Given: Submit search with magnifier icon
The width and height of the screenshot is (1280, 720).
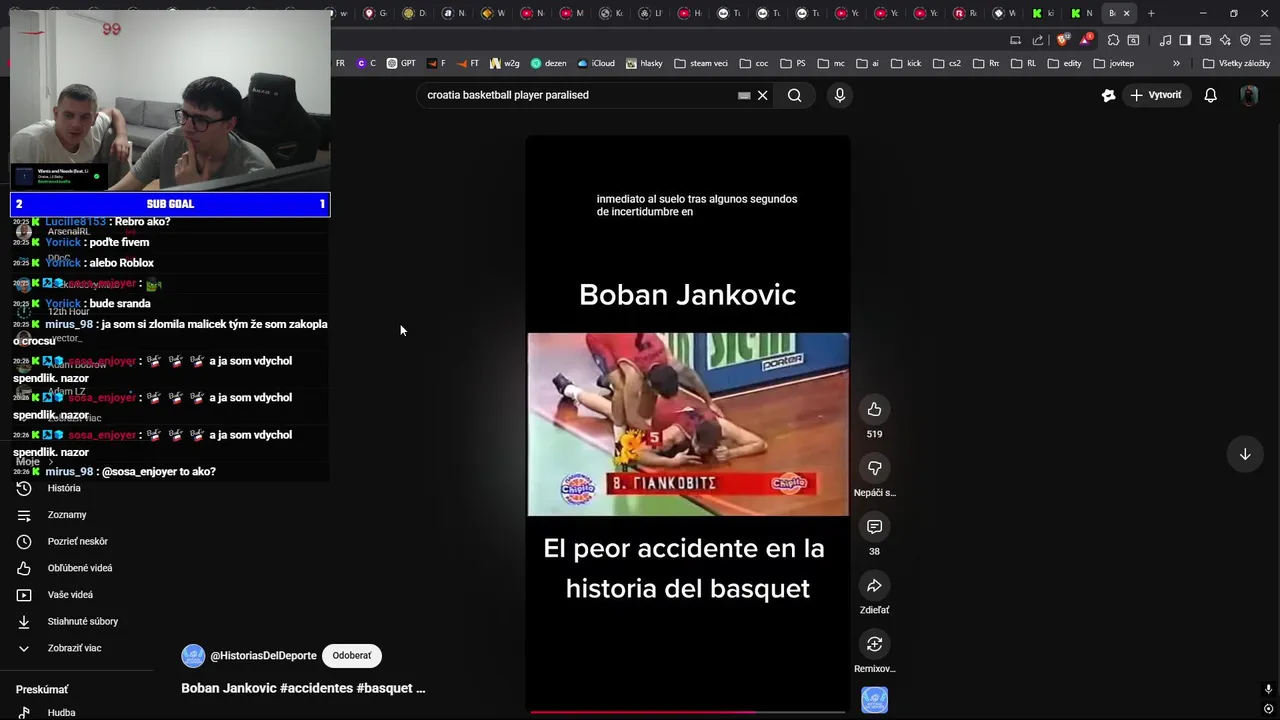Looking at the screenshot, I should pos(794,95).
